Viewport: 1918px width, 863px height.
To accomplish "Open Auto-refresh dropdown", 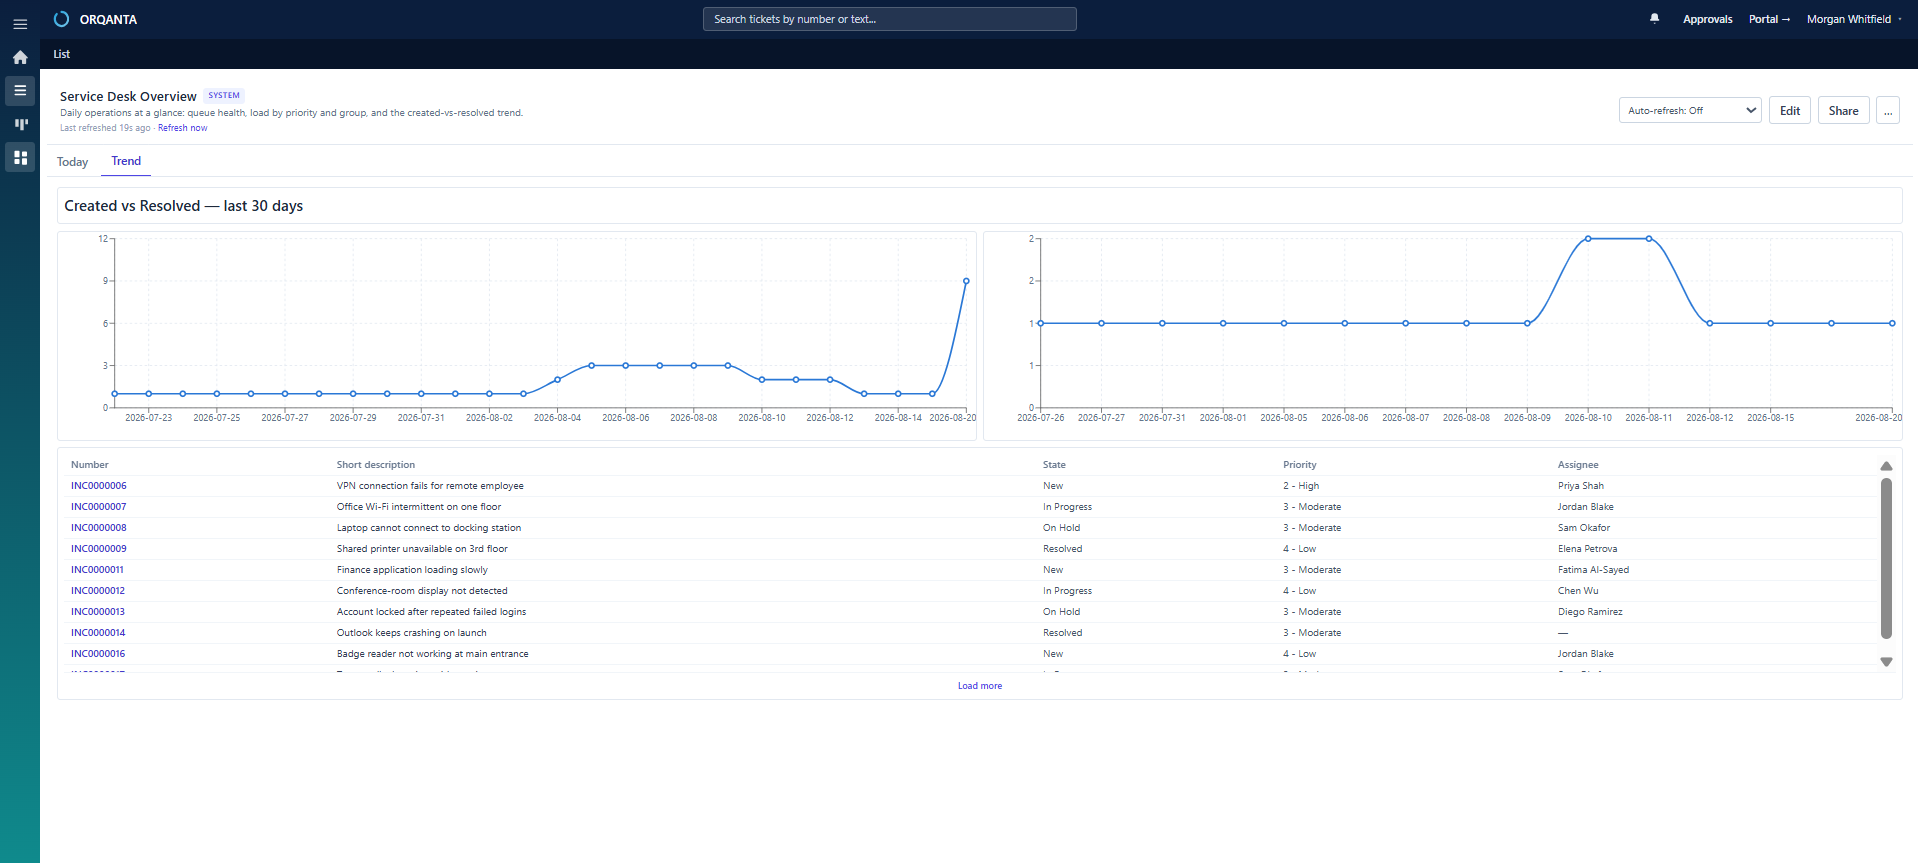I will [x=1690, y=110].
